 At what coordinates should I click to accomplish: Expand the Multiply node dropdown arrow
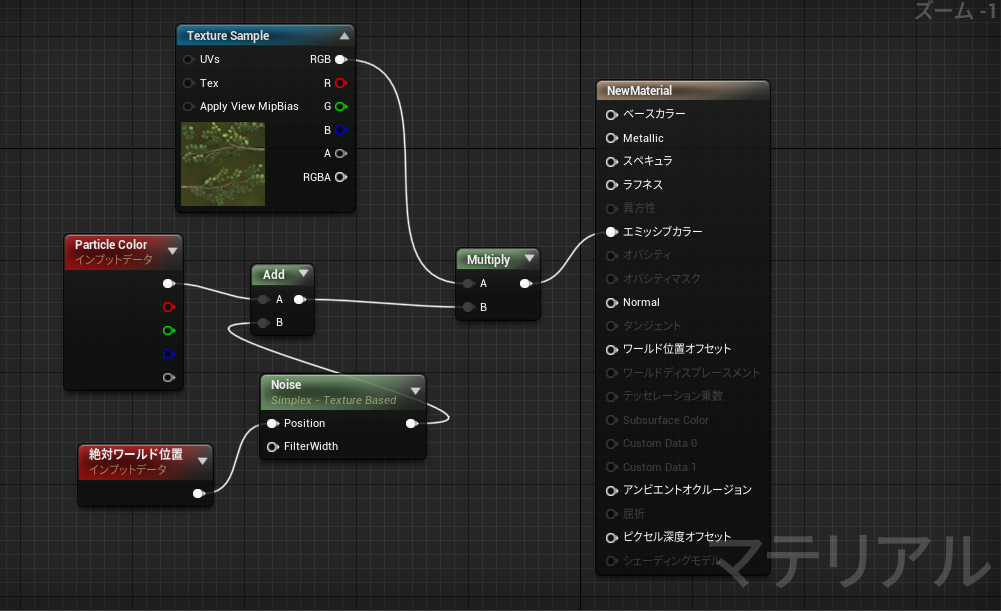point(529,259)
